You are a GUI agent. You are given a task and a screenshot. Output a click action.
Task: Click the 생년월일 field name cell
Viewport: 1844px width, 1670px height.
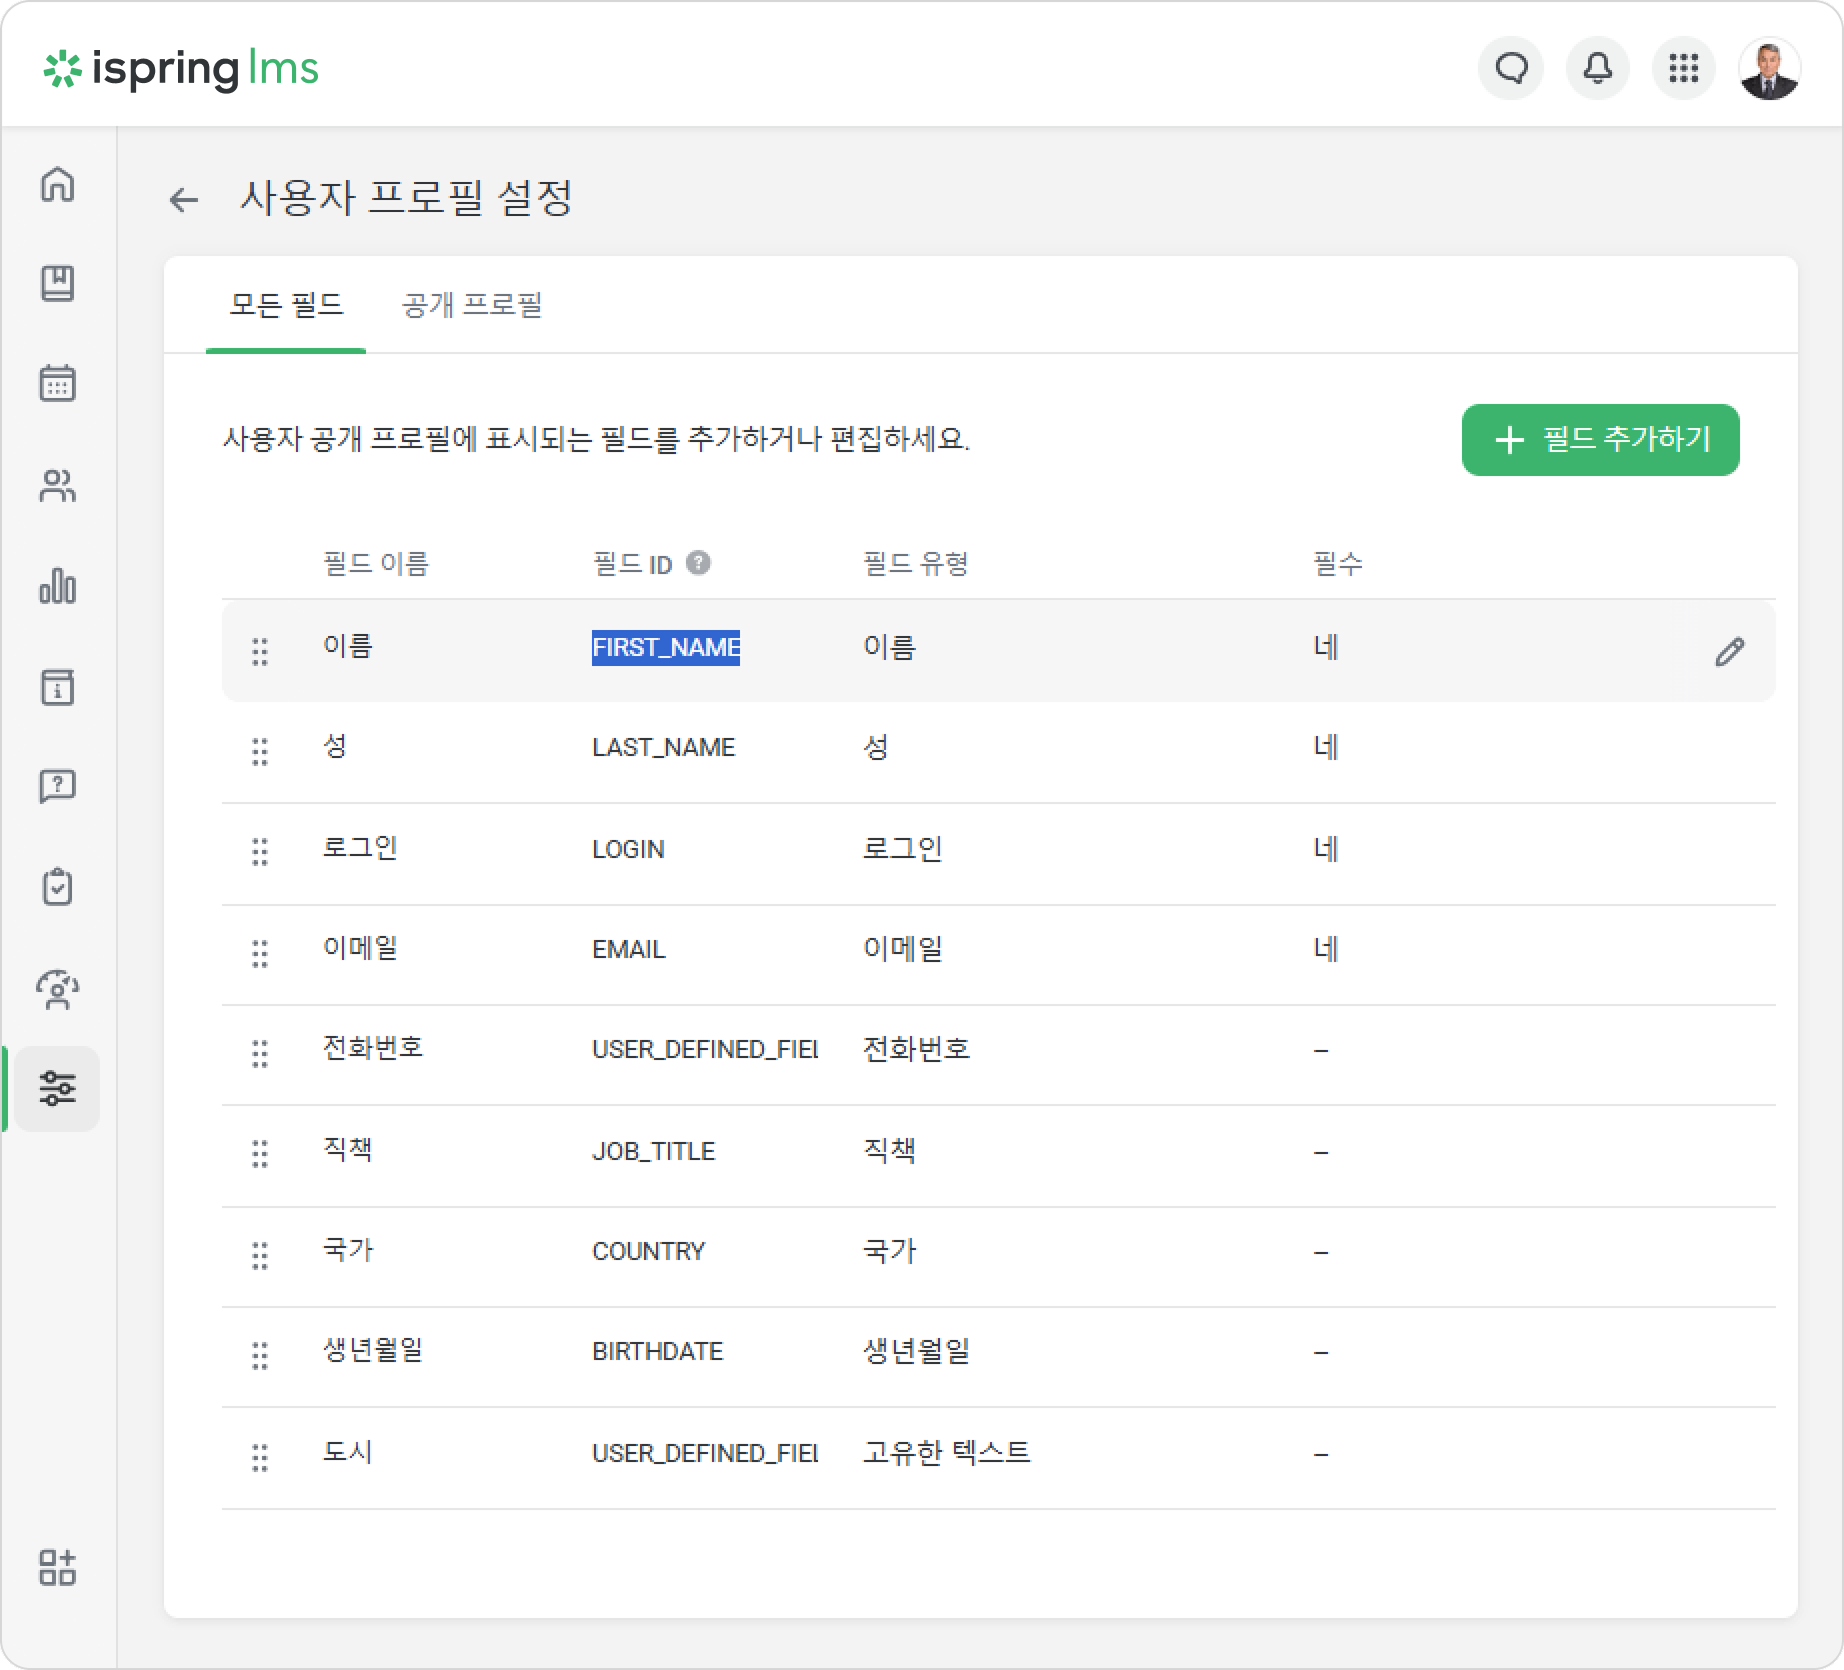pyautogui.click(x=373, y=1350)
